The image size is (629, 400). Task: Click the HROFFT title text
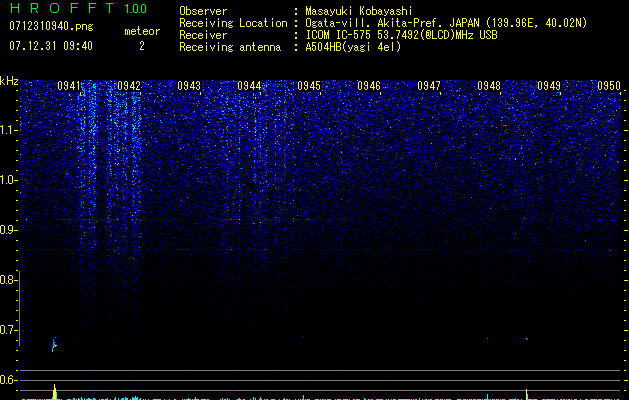pos(62,8)
